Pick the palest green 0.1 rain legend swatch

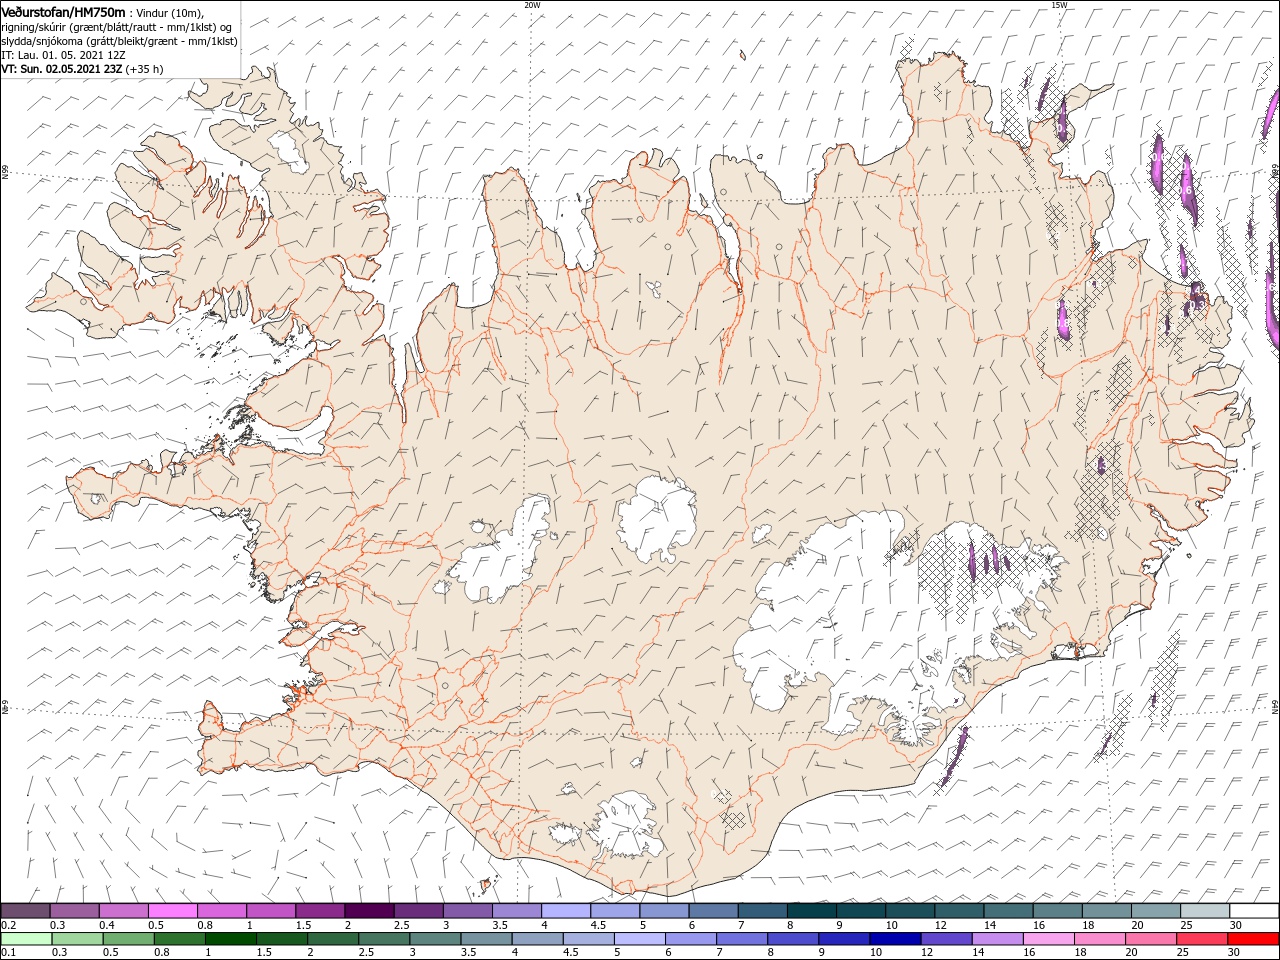[x=26, y=939]
